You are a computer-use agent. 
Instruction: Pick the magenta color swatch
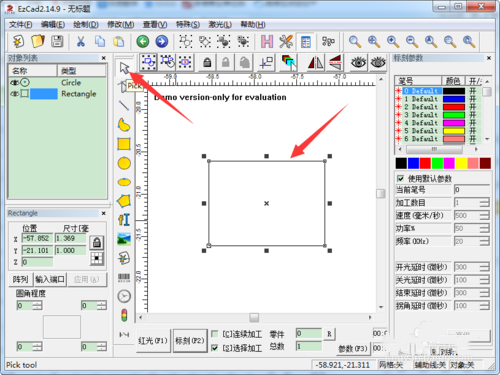tap(449, 163)
